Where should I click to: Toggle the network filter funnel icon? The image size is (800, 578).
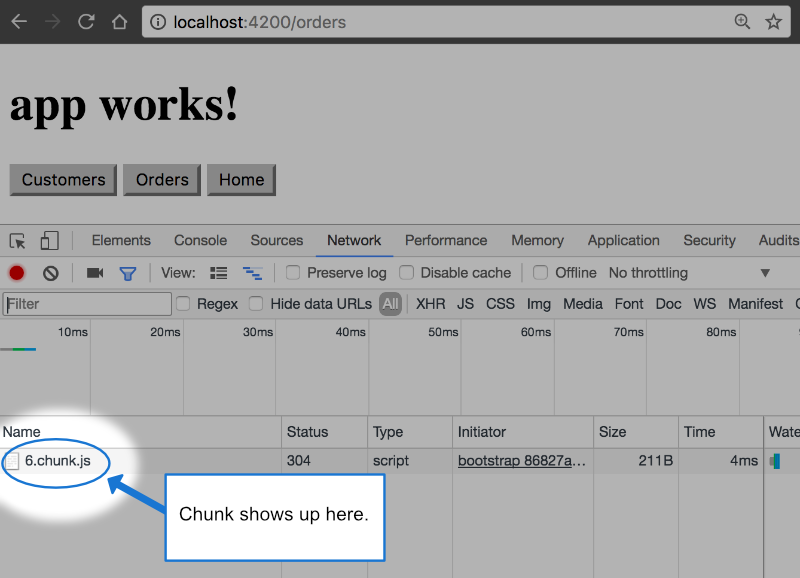[128, 273]
